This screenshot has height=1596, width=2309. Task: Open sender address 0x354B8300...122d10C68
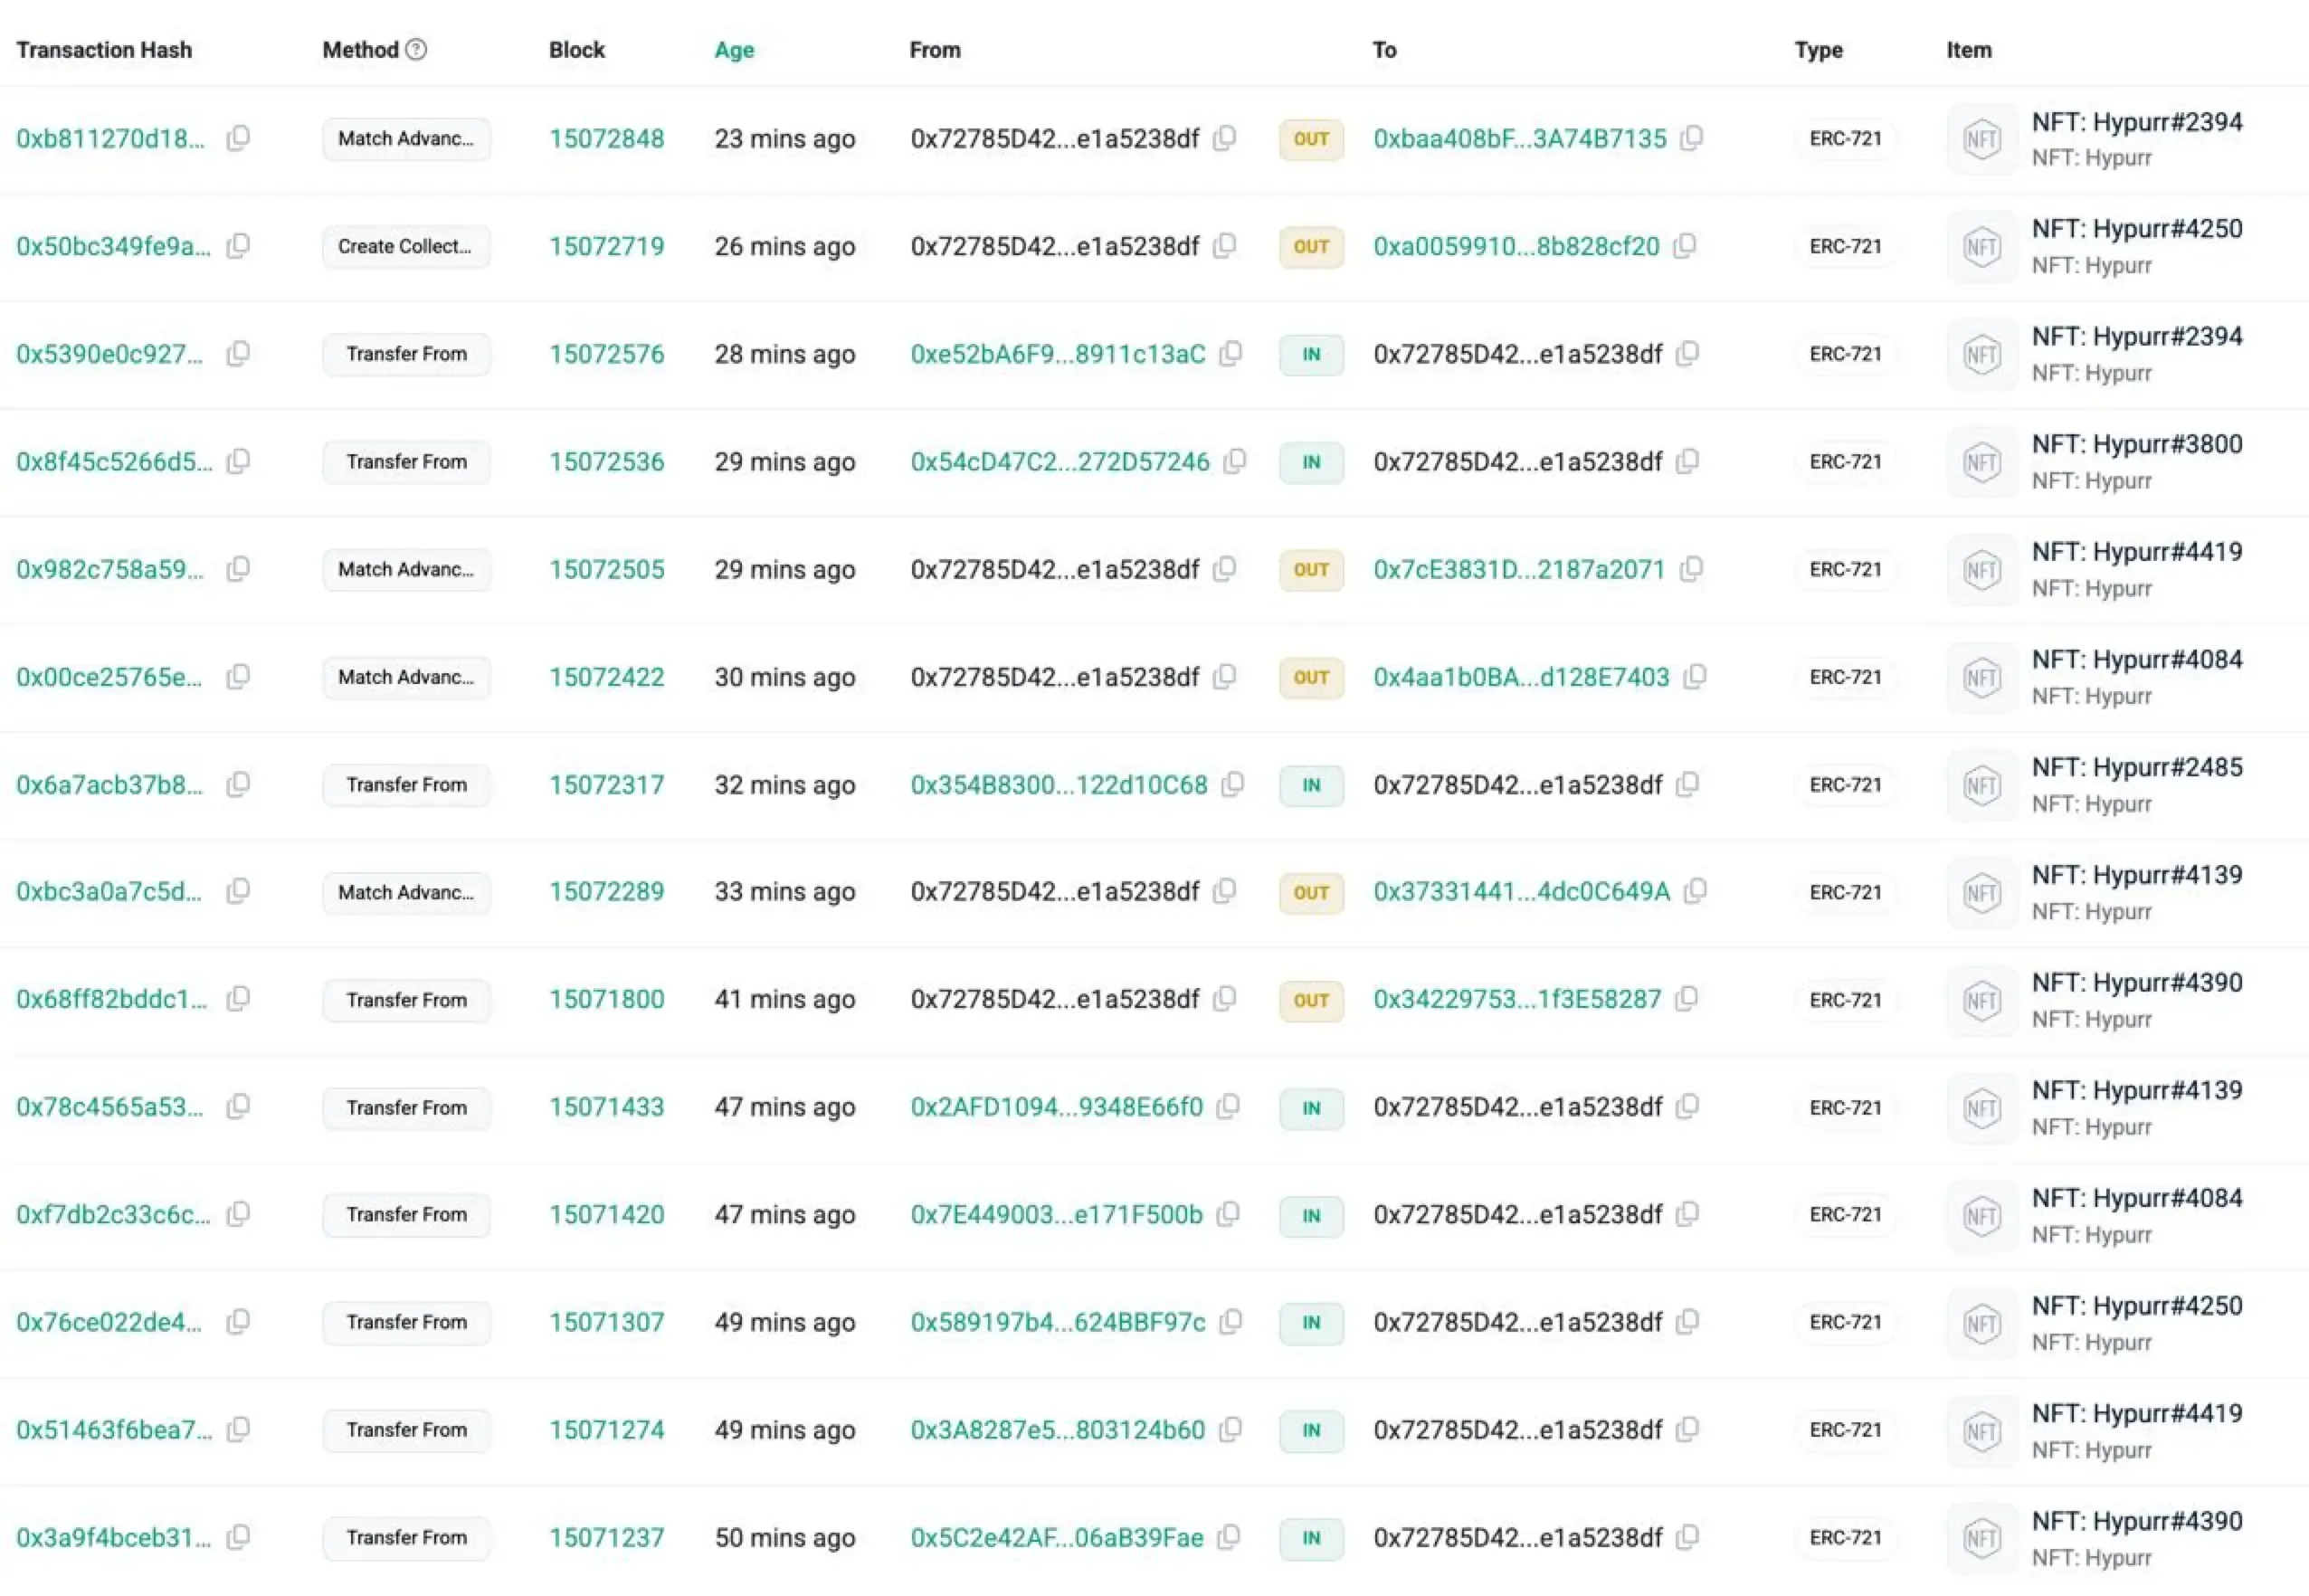click(1058, 785)
